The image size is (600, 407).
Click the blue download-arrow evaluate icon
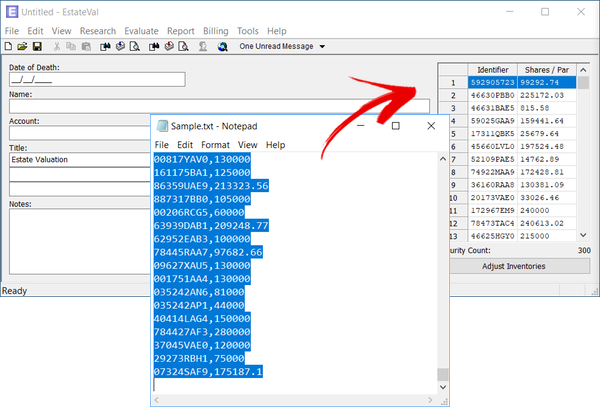click(x=120, y=46)
